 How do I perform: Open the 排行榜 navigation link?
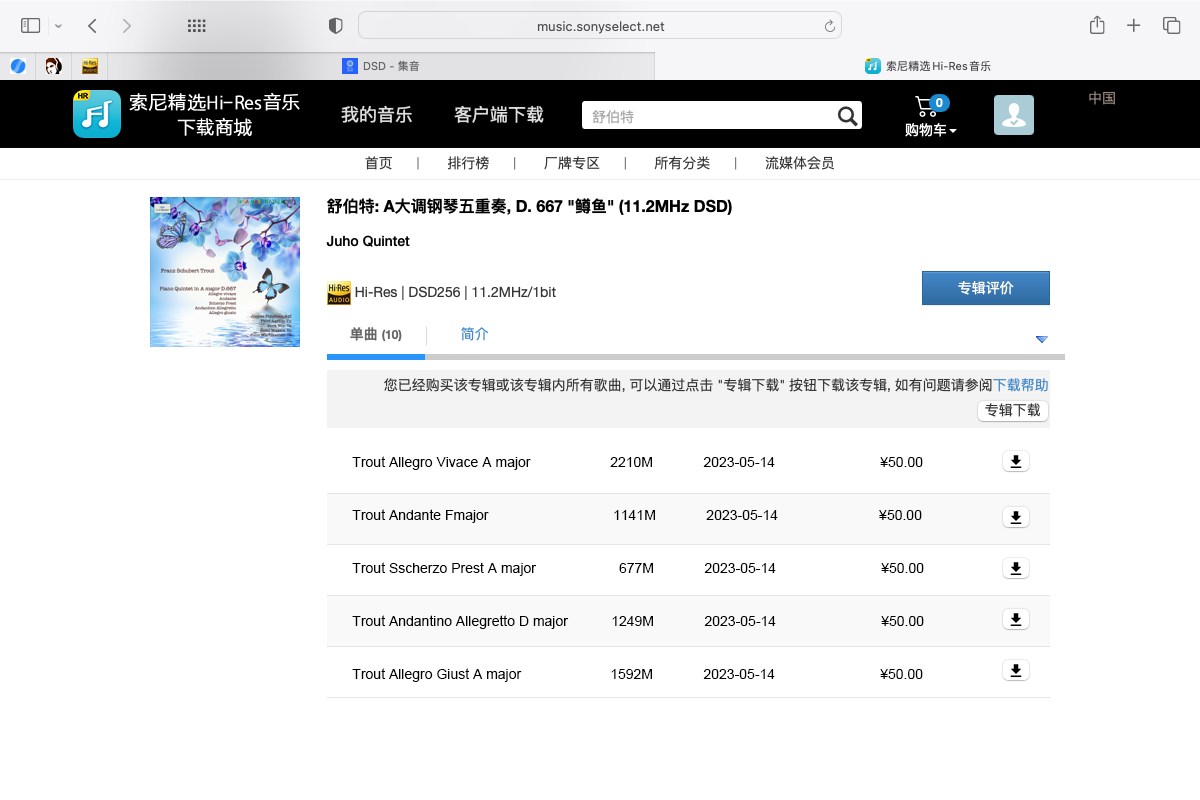tap(468, 163)
